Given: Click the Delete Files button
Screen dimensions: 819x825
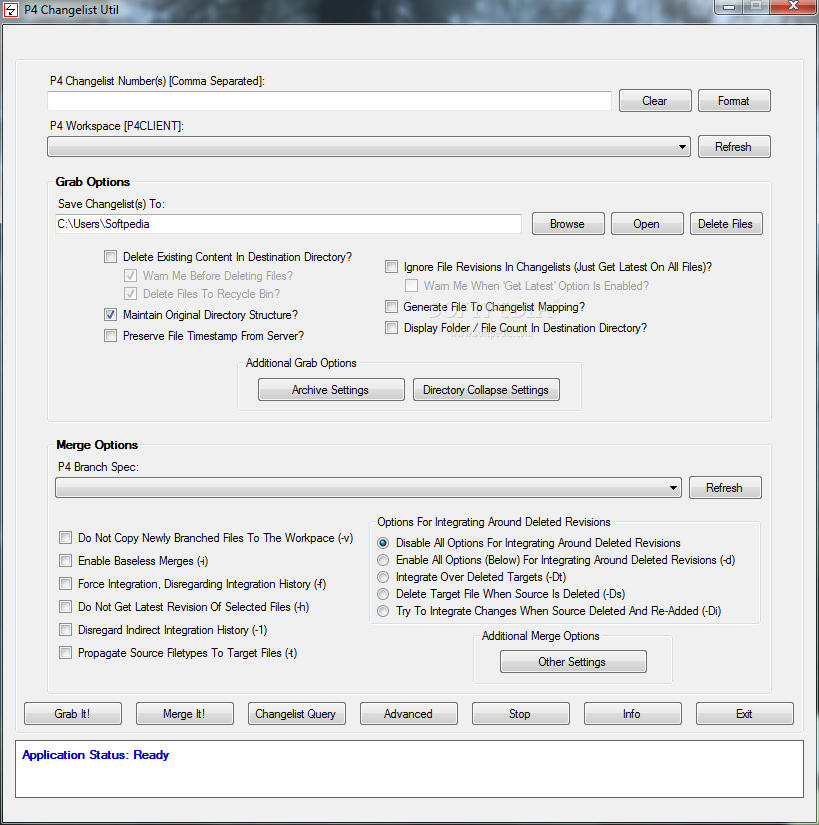Looking at the screenshot, I should click(x=726, y=224).
